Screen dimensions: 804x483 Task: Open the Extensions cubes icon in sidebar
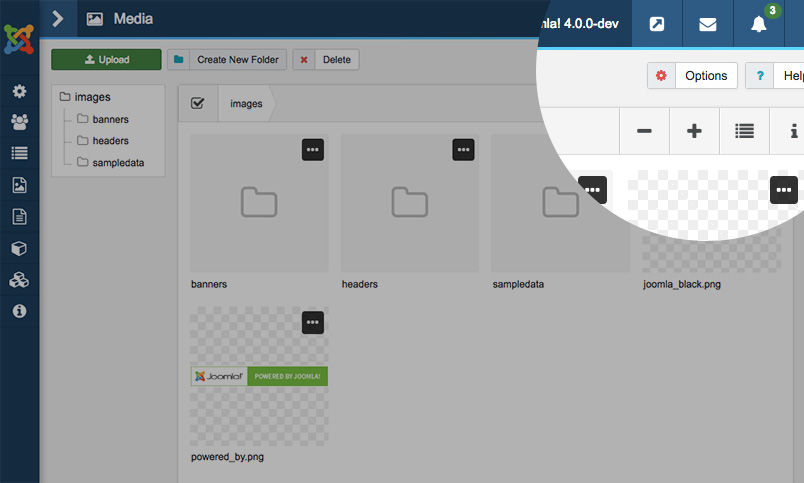(x=19, y=280)
